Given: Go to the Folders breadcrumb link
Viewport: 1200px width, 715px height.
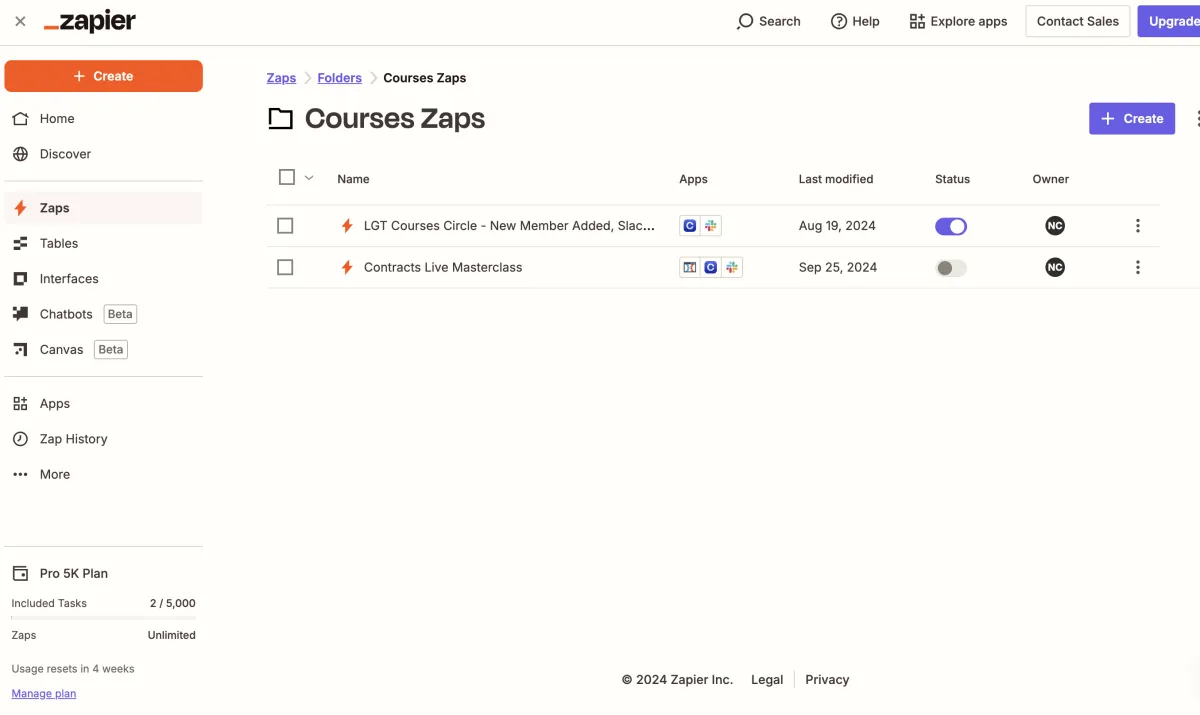Looking at the screenshot, I should pyautogui.click(x=339, y=78).
